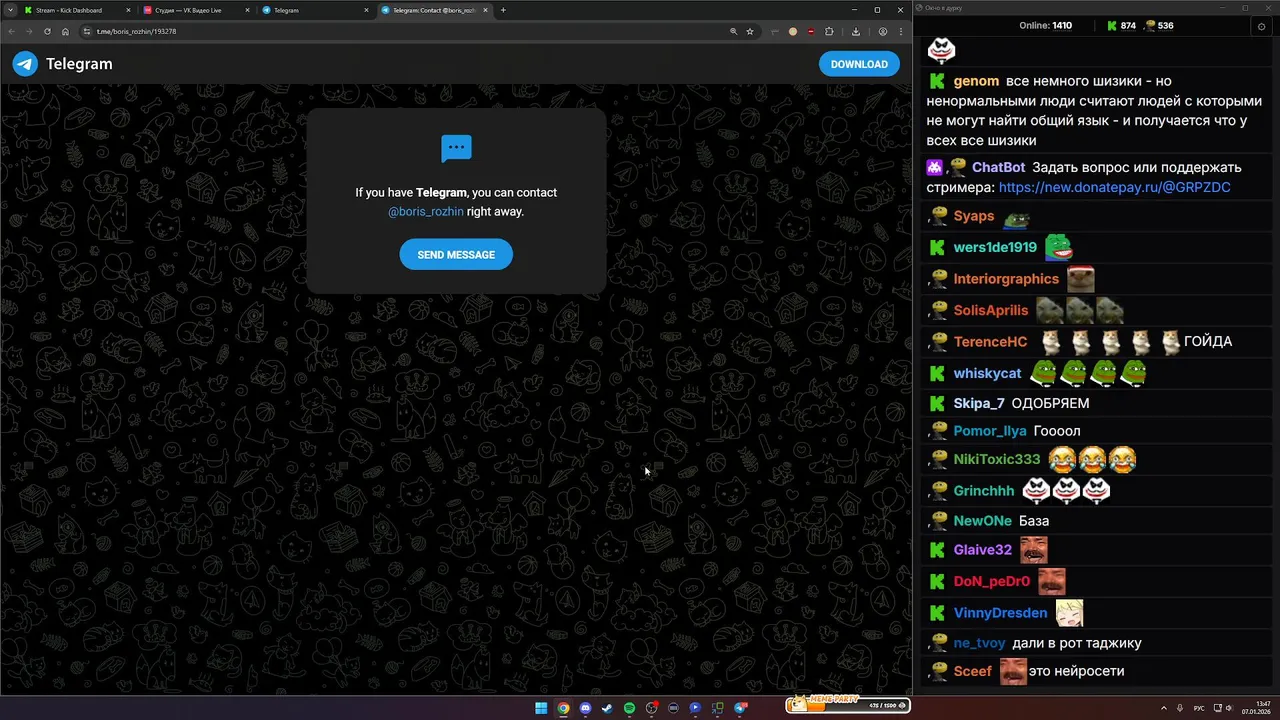Click the blue chat bubble icon on card
This screenshot has width=1280, height=720.
point(456,149)
